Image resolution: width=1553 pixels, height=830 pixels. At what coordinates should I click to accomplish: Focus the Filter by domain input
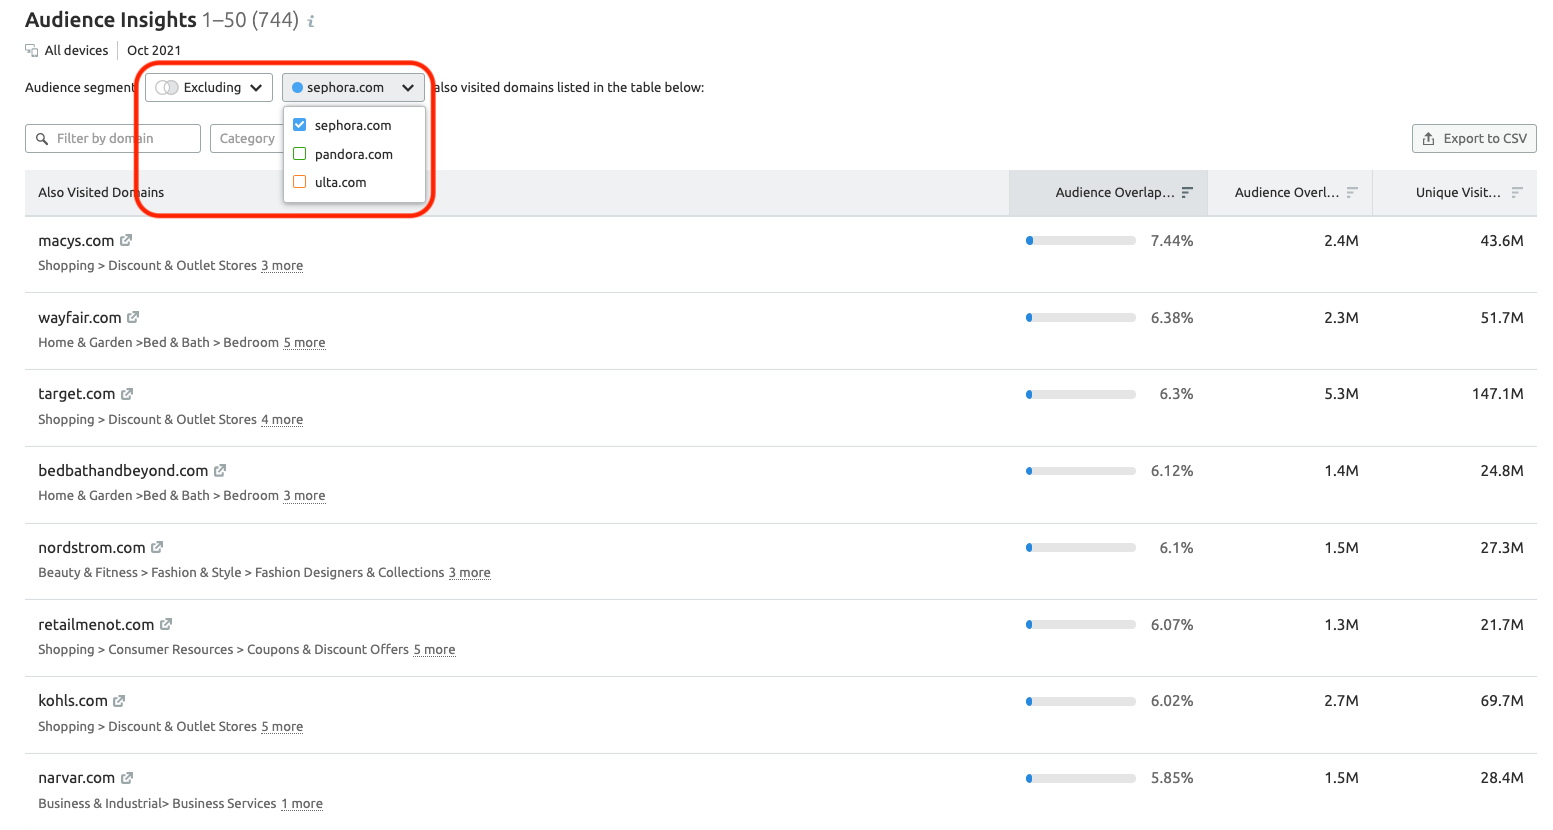pos(113,138)
